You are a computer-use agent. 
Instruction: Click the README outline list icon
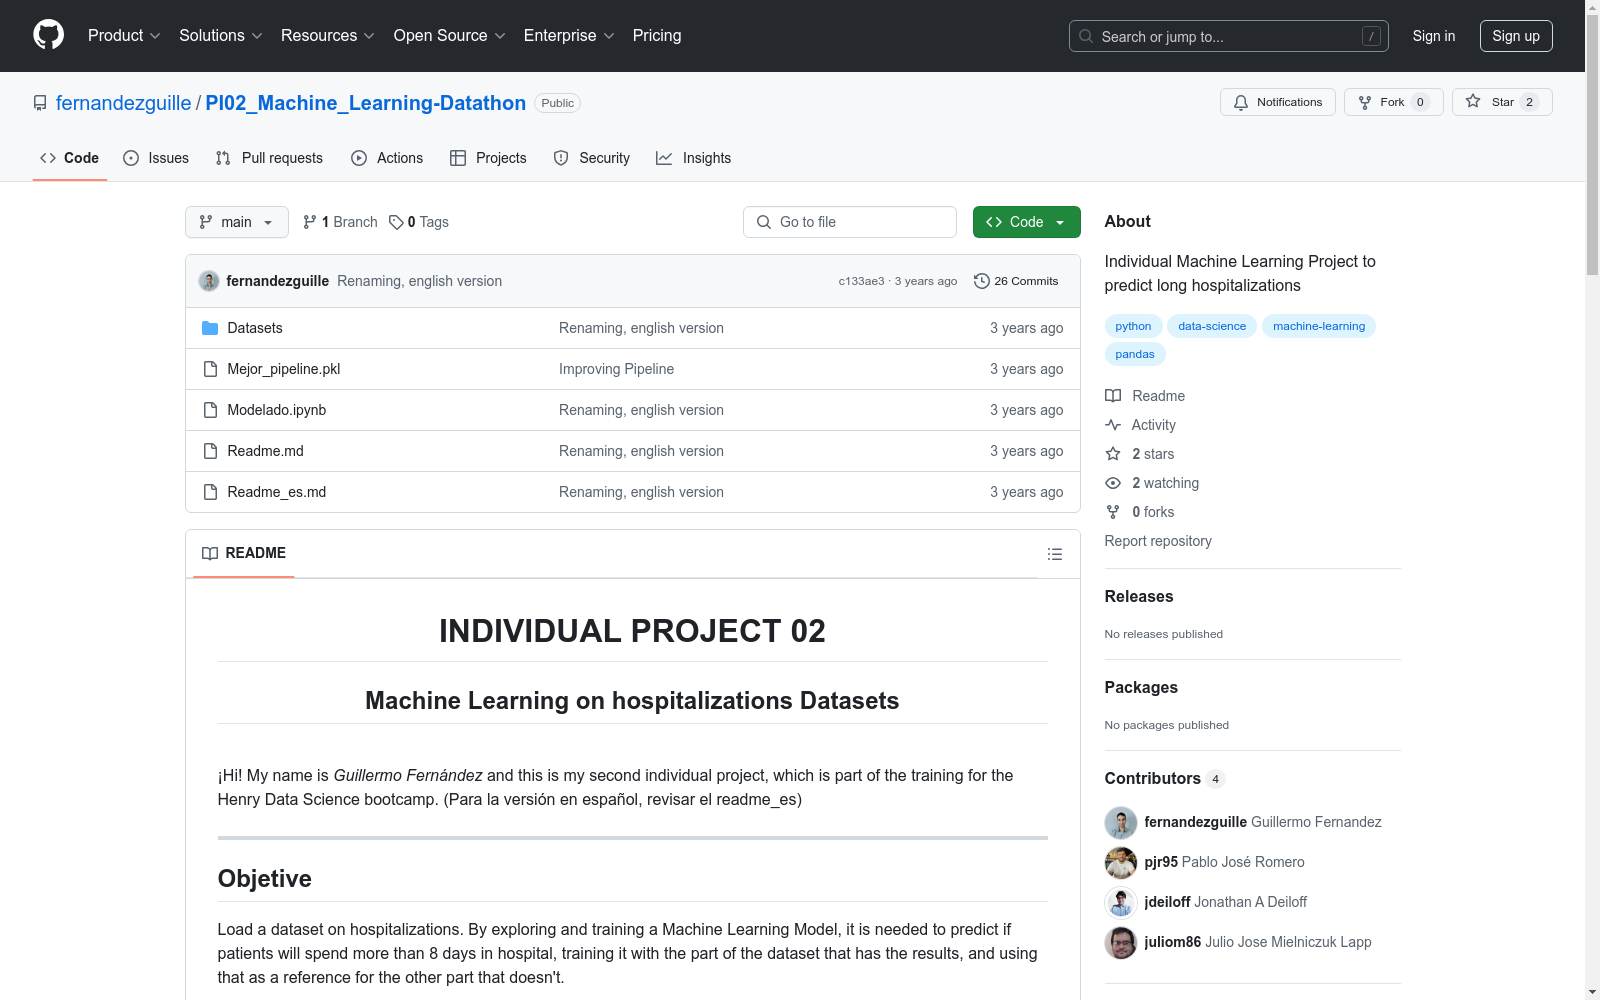tap(1054, 554)
